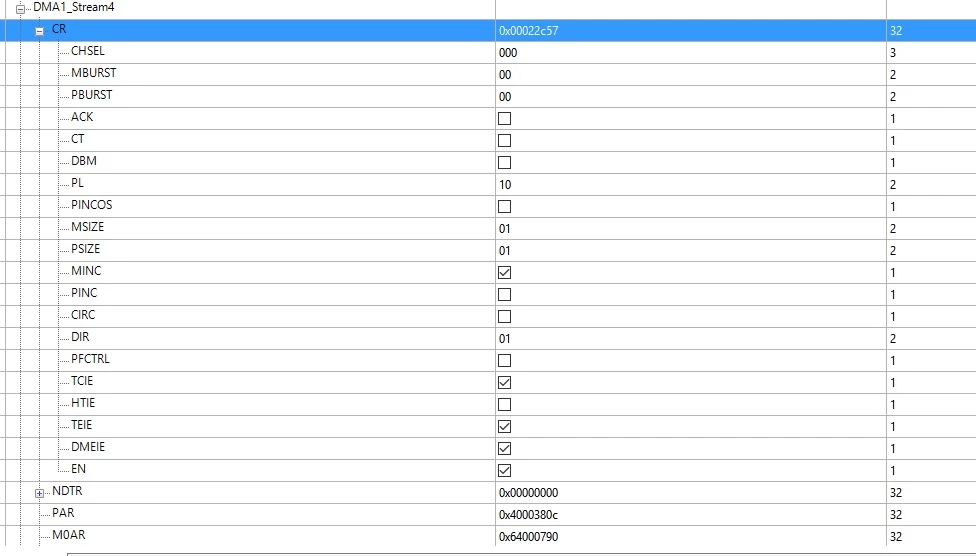Uncheck the DMEIE interrupt checkbox
This screenshot has height=556, width=976.
coord(505,448)
